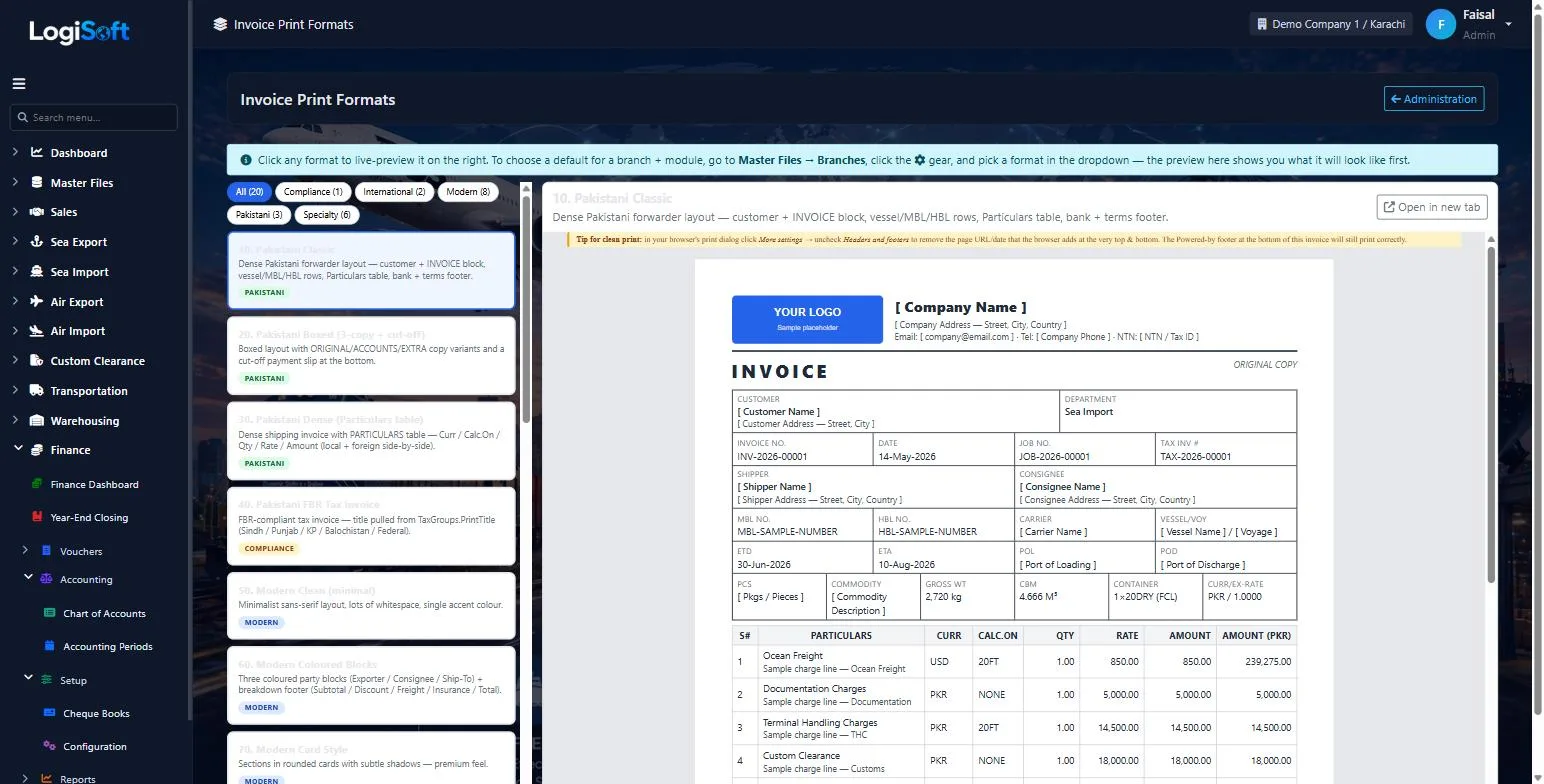
Task: Go back via the Administration button
Action: coord(1434,99)
